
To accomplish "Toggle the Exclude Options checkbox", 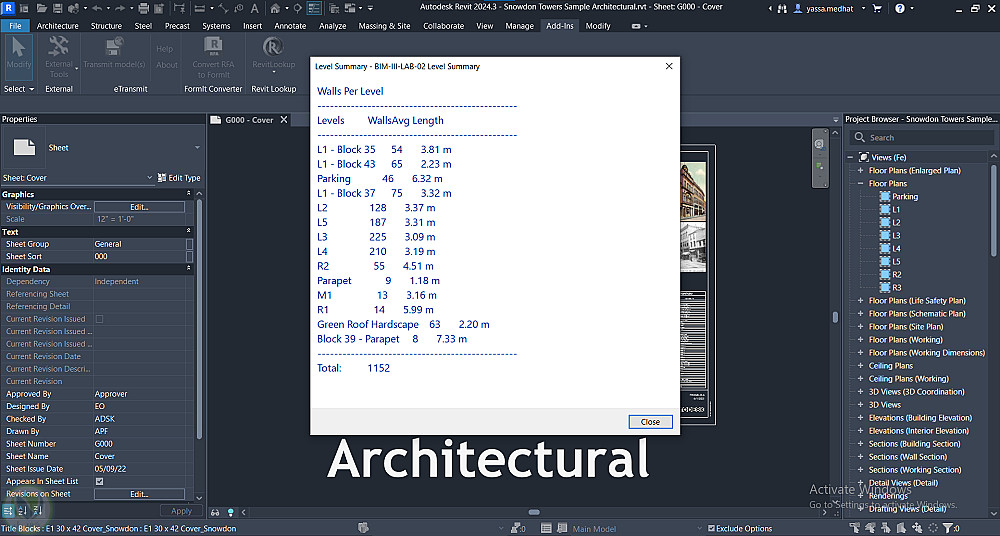I will (711, 528).
